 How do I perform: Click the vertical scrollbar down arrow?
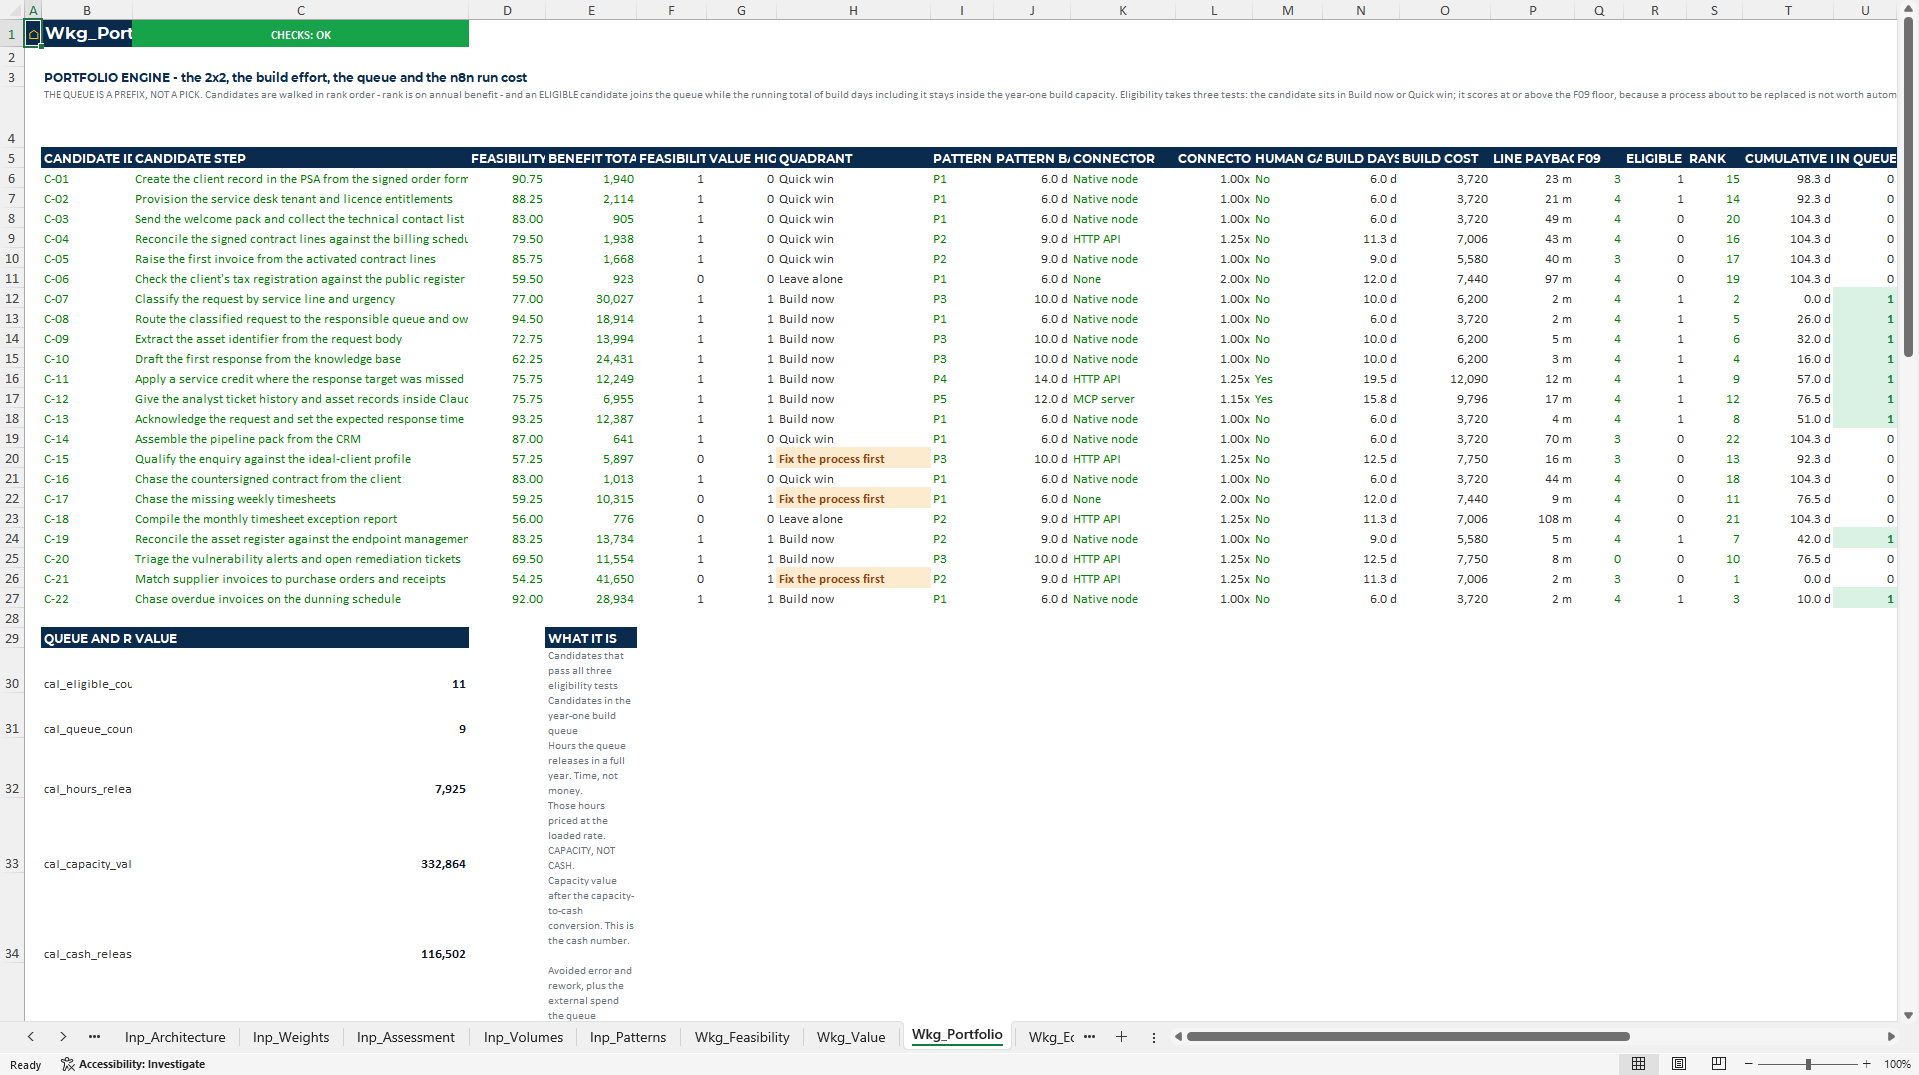(x=1908, y=1015)
